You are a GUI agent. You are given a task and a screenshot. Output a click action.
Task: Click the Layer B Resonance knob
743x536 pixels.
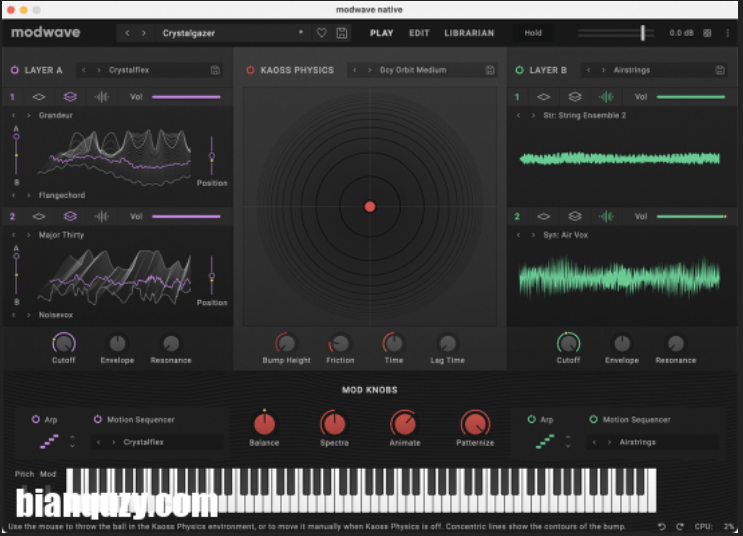point(676,343)
